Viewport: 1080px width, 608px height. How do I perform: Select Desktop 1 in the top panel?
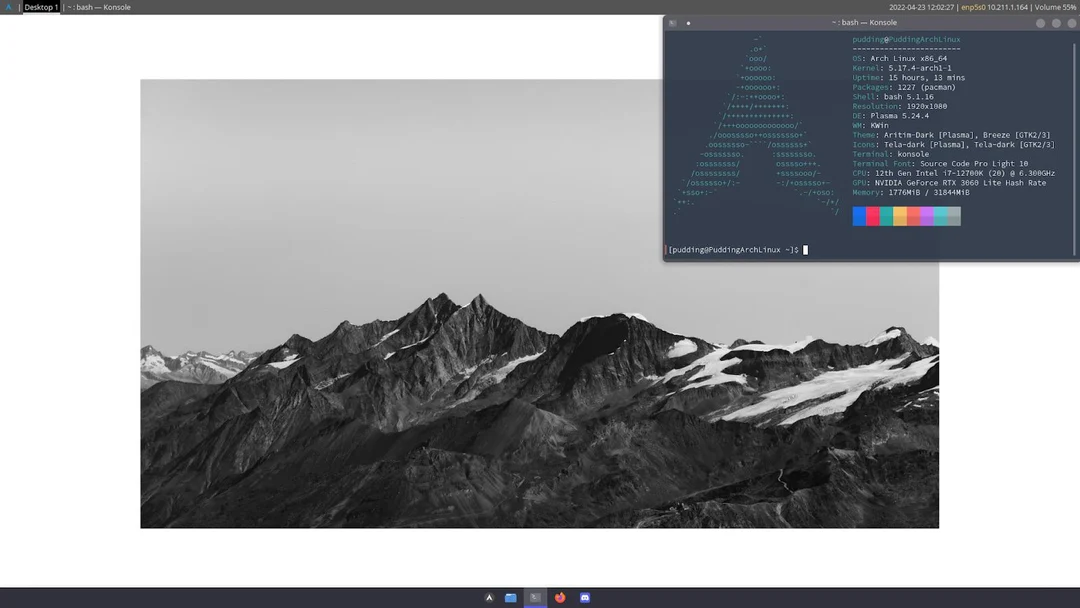40,7
